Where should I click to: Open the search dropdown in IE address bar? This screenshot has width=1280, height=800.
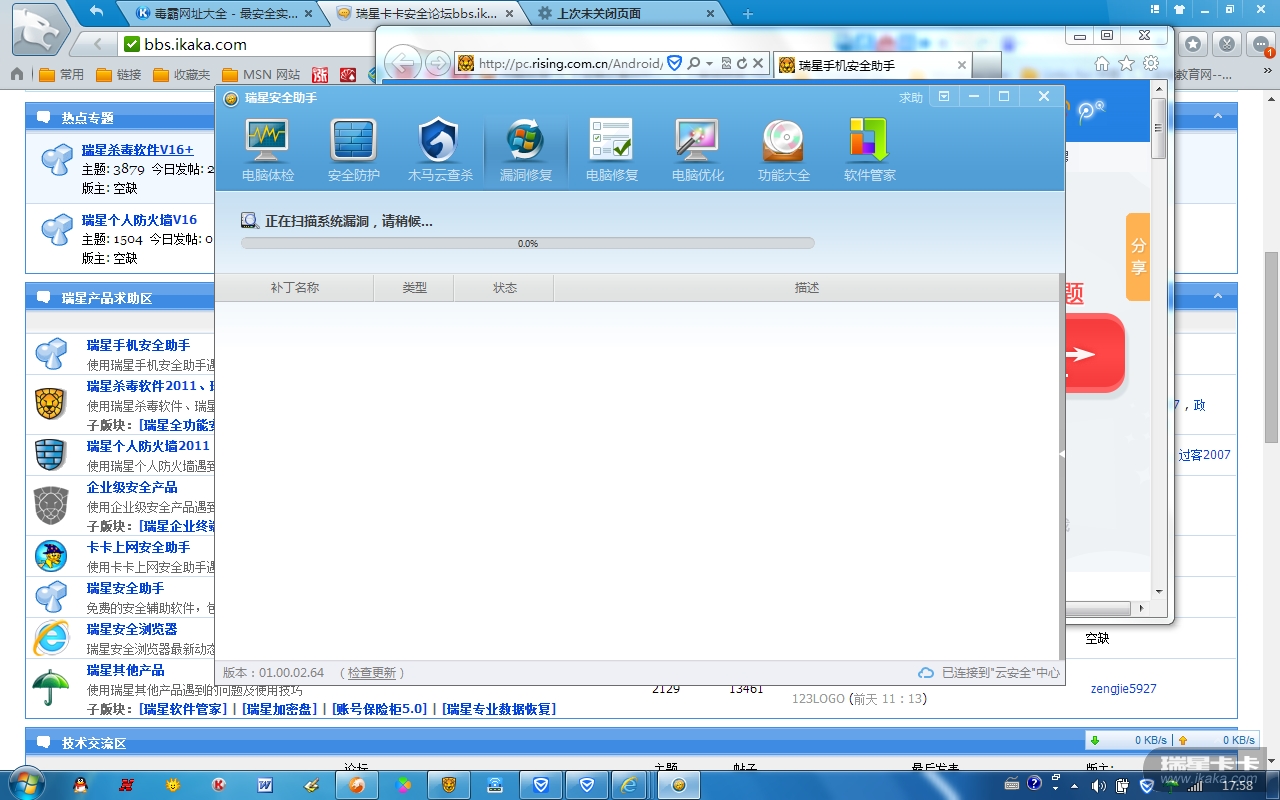tap(709, 63)
